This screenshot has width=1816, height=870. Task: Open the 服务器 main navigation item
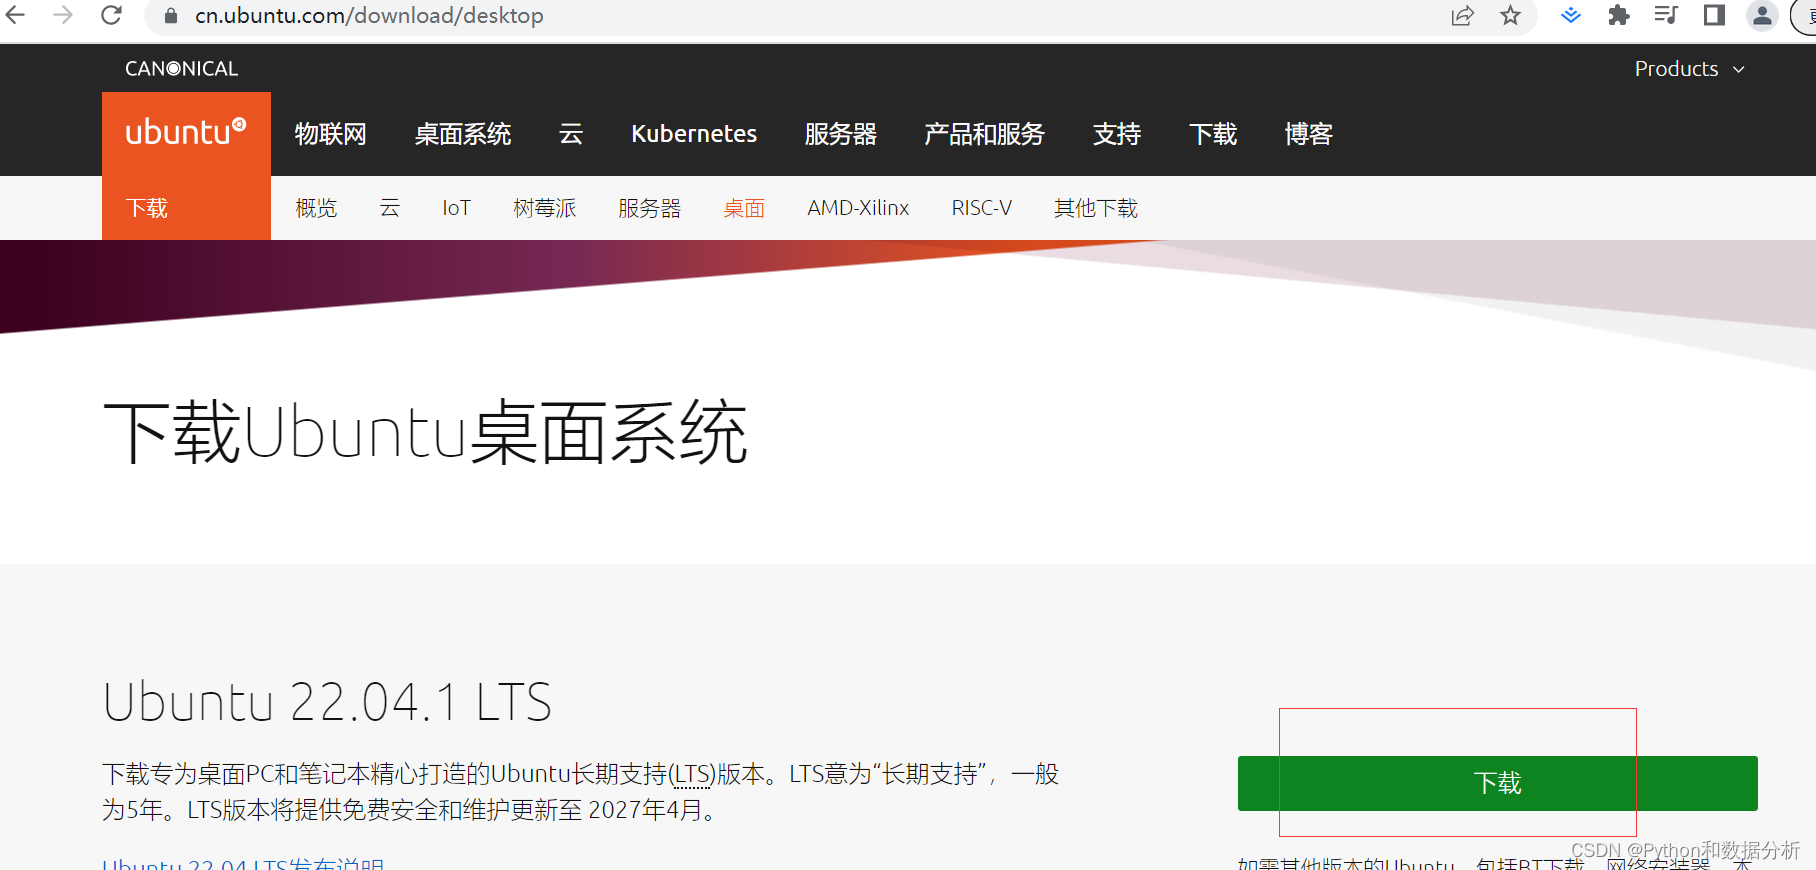841,134
